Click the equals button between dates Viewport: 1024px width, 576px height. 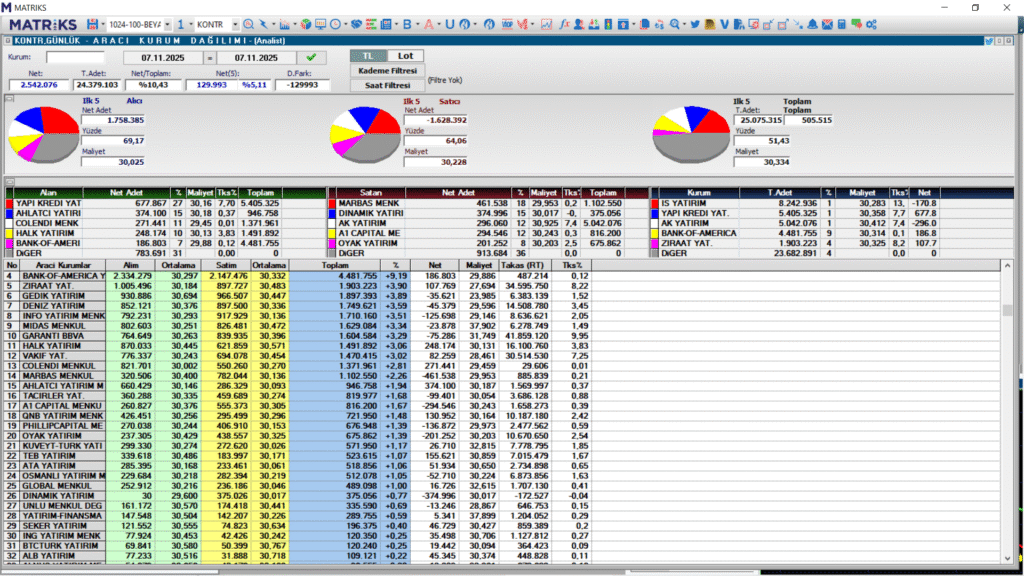210,57
